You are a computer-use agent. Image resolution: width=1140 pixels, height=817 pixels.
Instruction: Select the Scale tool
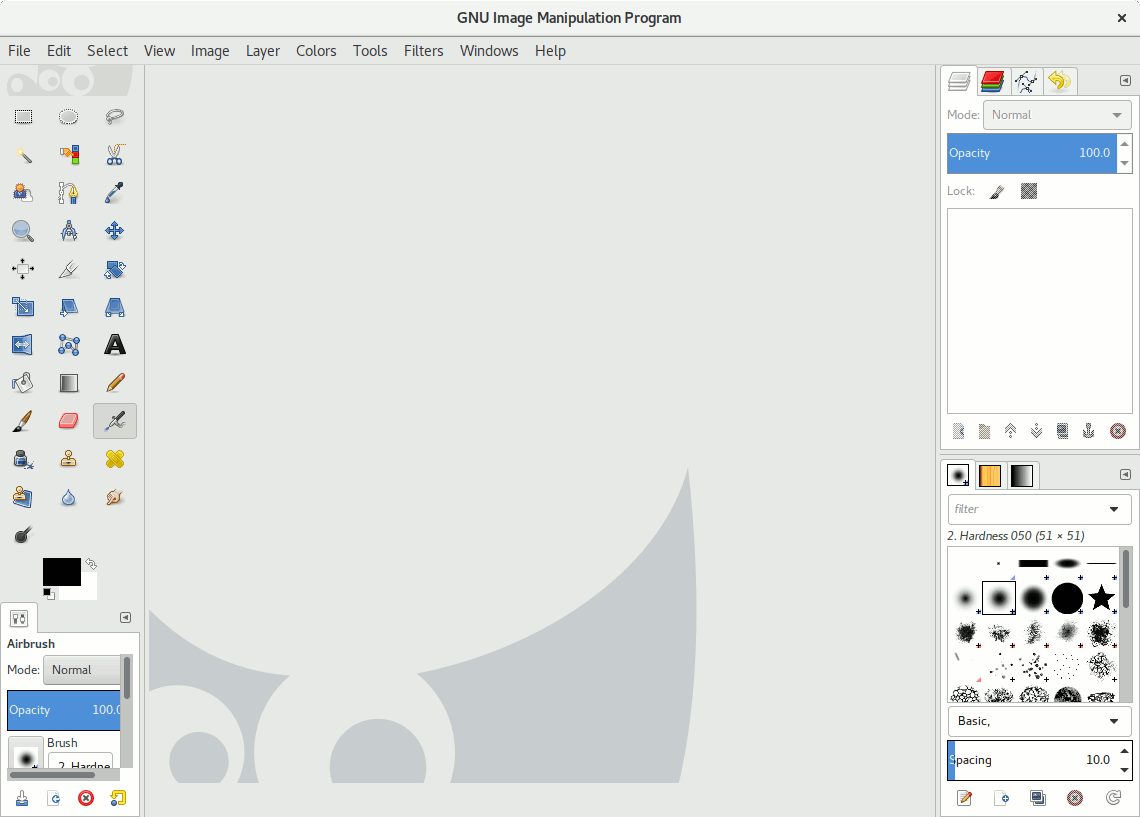23,307
